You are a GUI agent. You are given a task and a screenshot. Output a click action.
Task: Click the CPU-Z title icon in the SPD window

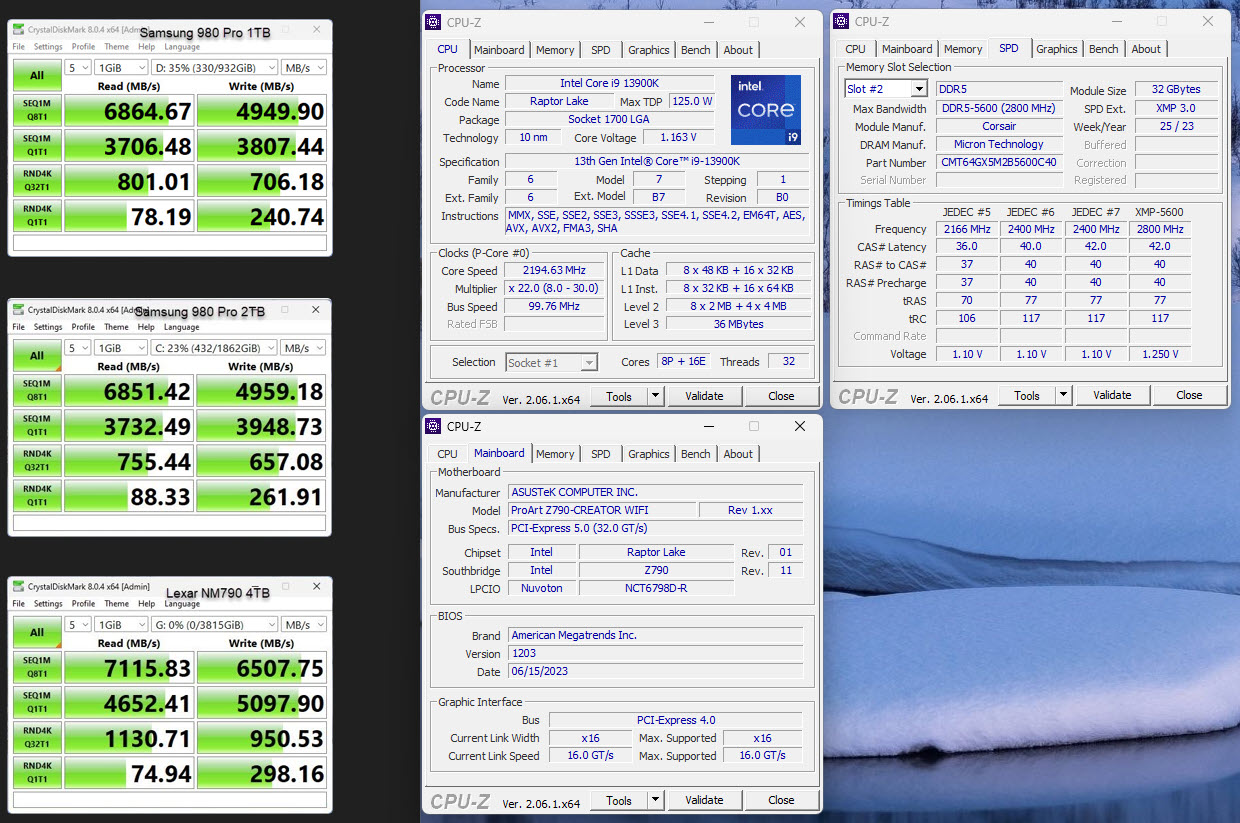[841, 21]
